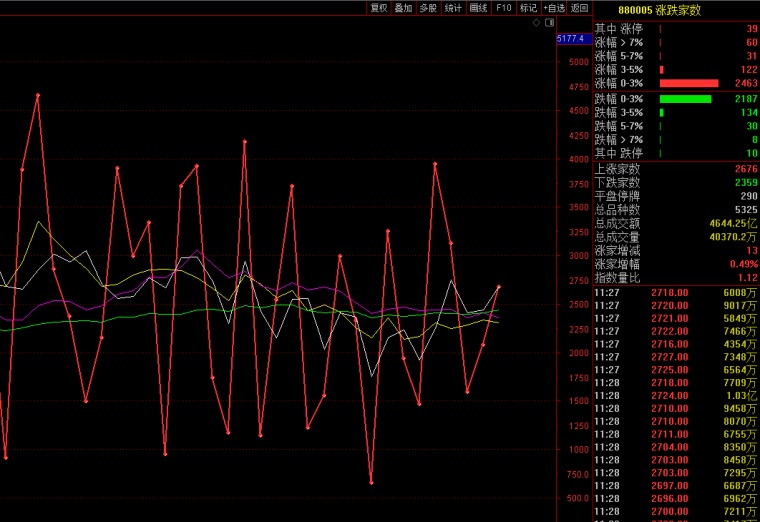Select the 涨幅 > 7% row
The width and height of the screenshot is (760, 522).
676,42
